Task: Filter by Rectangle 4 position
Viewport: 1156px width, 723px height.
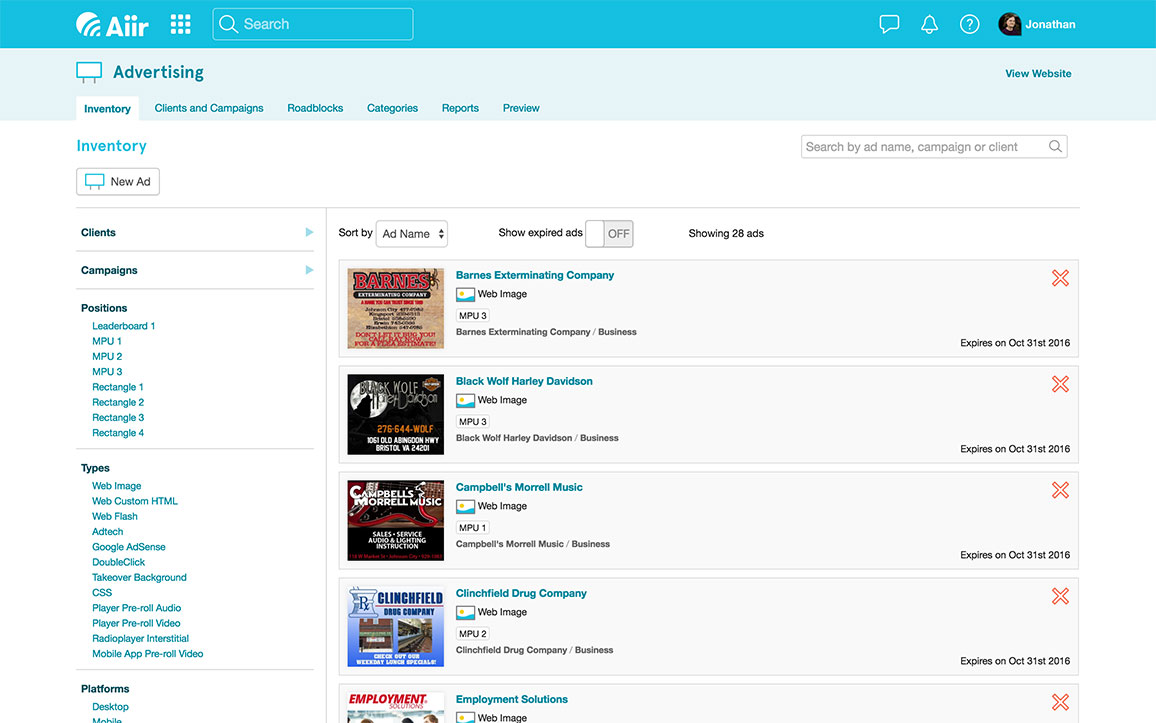Action: click(118, 433)
